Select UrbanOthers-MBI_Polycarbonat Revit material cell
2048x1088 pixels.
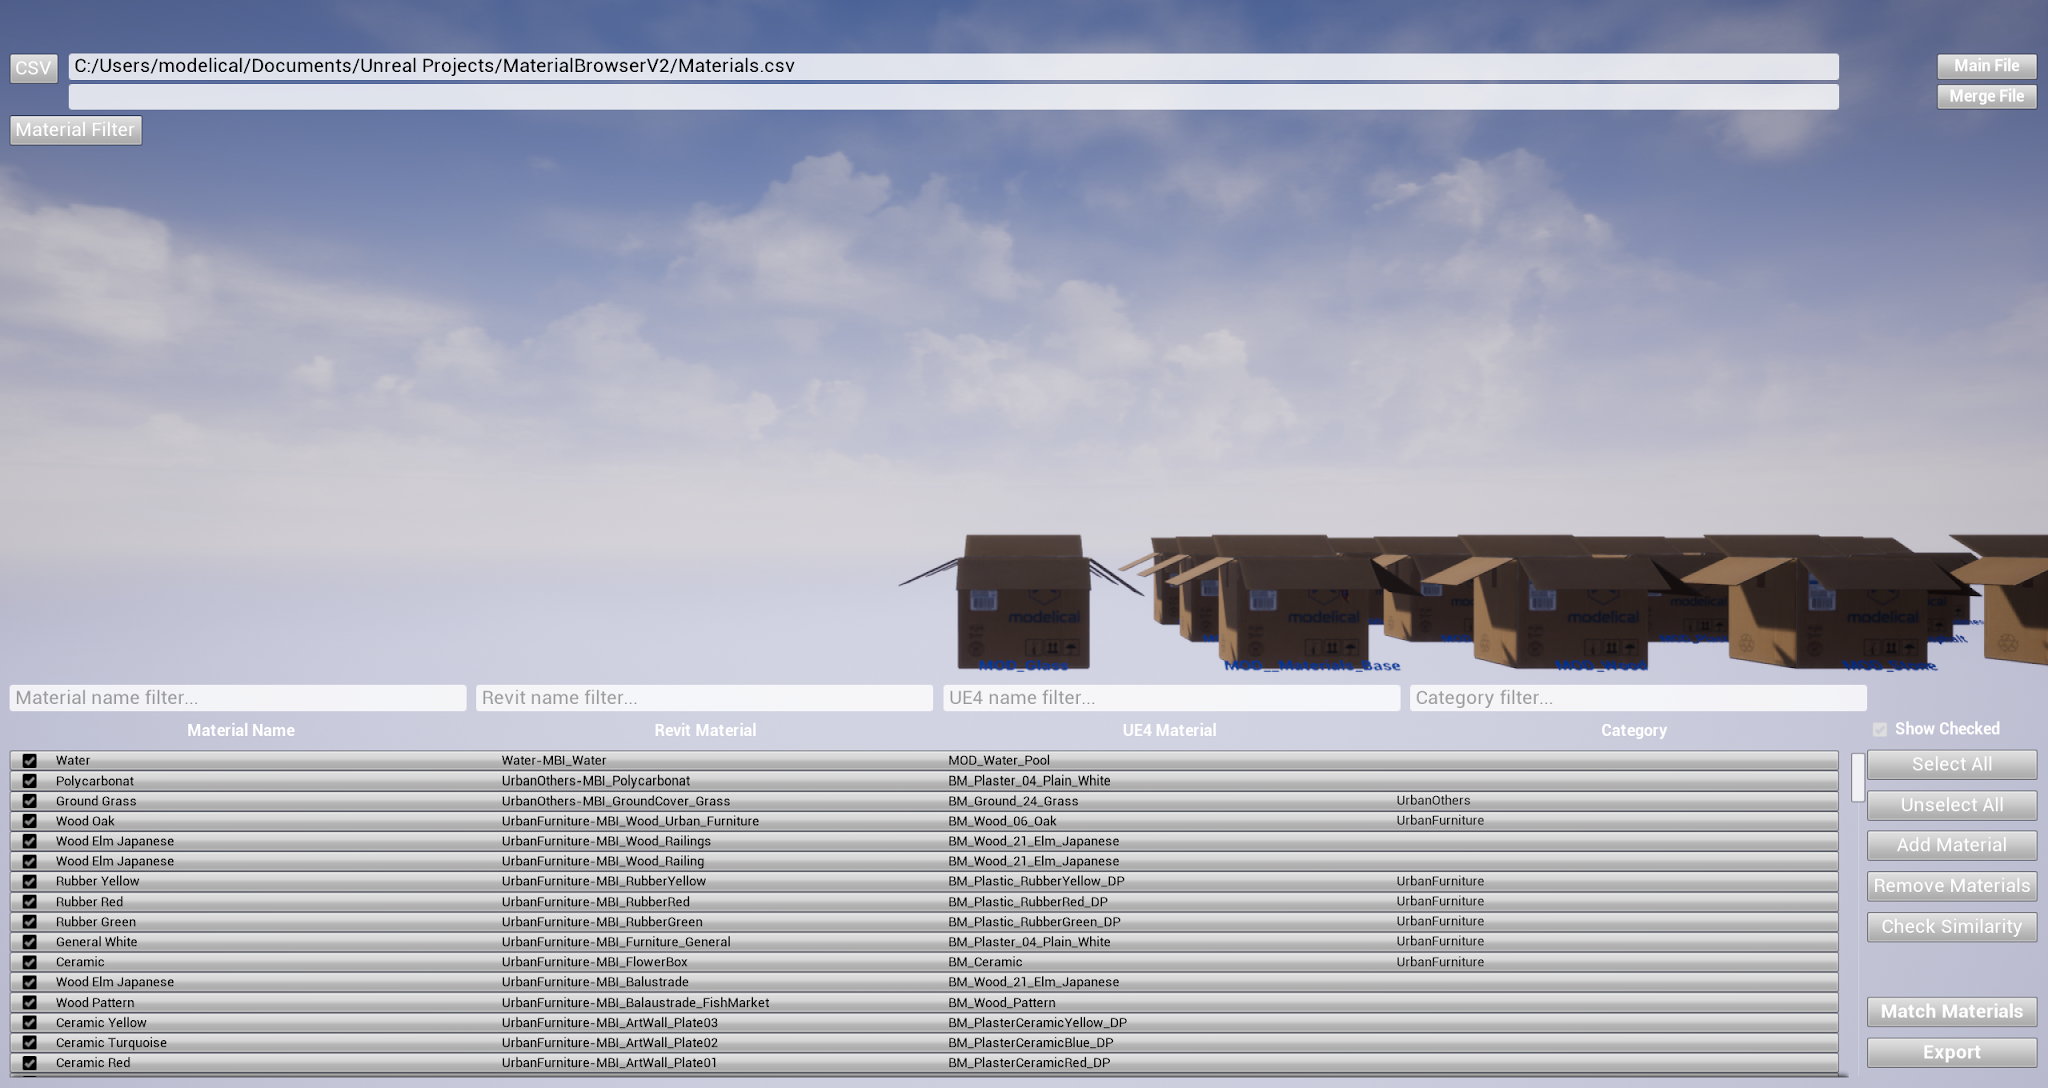(596, 781)
